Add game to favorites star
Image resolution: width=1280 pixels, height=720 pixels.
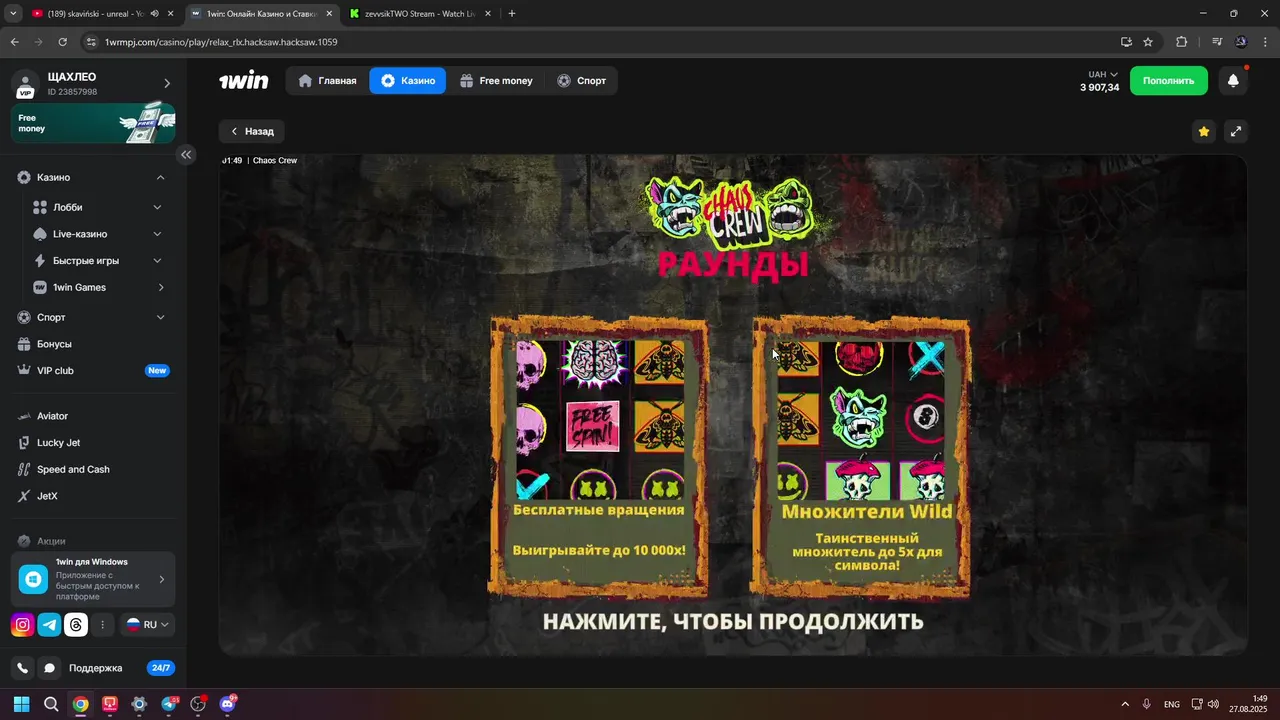click(x=1204, y=131)
